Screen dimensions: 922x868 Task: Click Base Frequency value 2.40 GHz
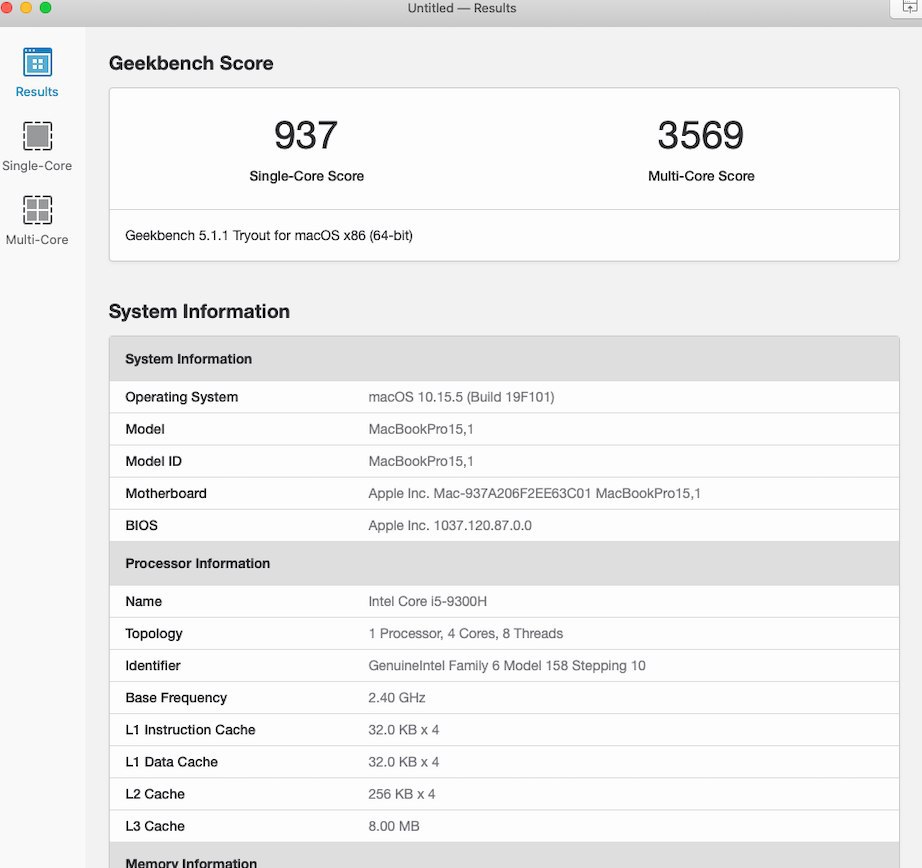tap(397, 697)
